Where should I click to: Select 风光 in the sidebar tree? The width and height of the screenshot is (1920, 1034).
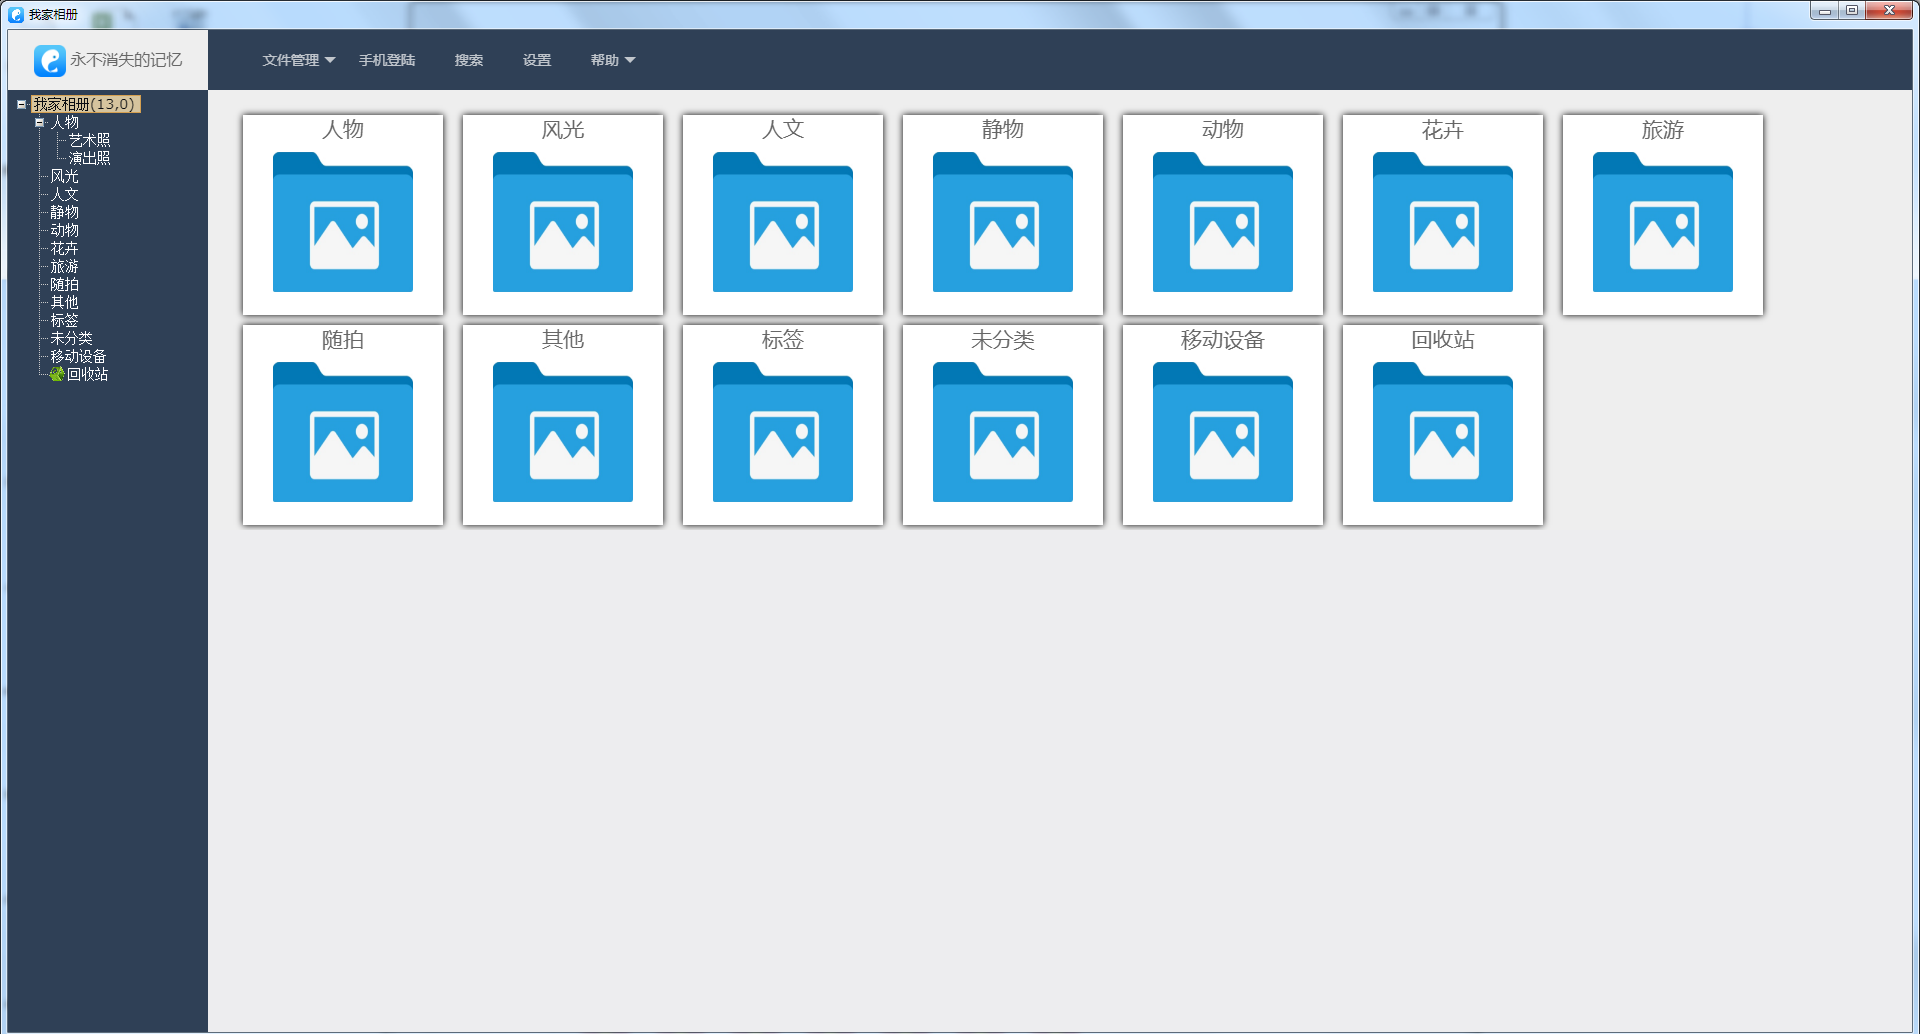65,176
